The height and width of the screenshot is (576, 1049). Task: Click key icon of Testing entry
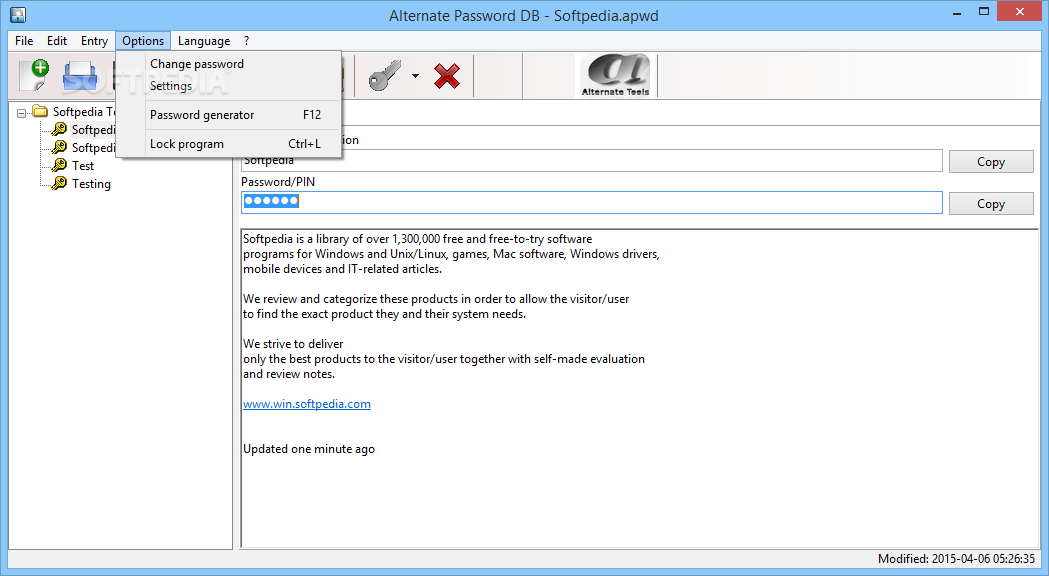(x=60, y=183)
